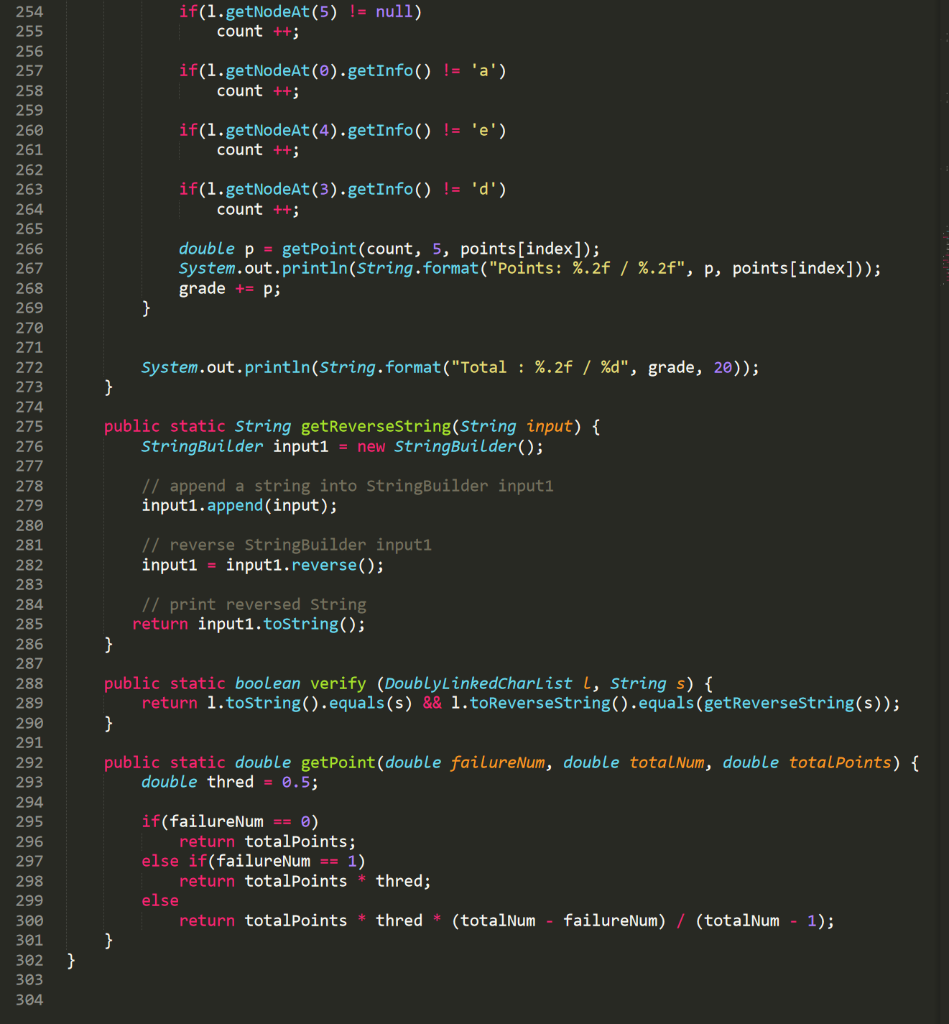
Task: Click the '// print reversed String' comment
Action: tap(254, 604)
